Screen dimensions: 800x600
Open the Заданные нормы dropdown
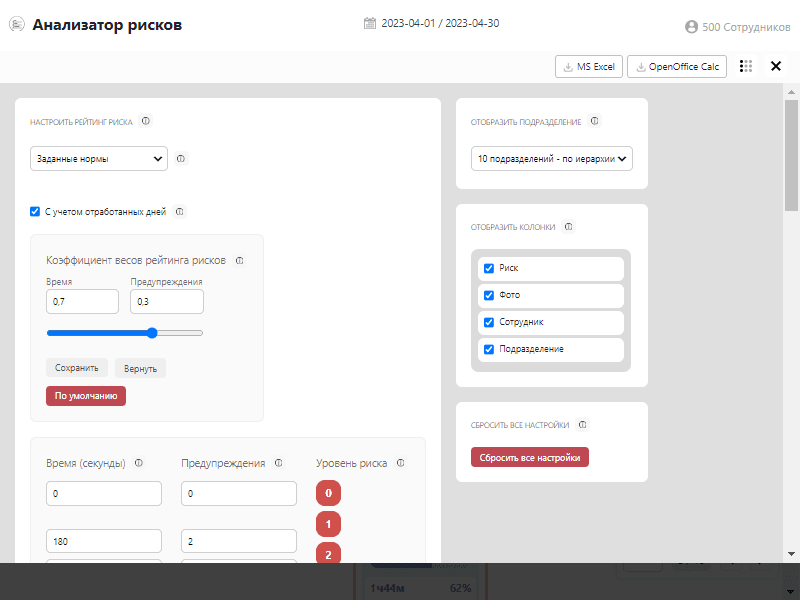tap(99, 158)
